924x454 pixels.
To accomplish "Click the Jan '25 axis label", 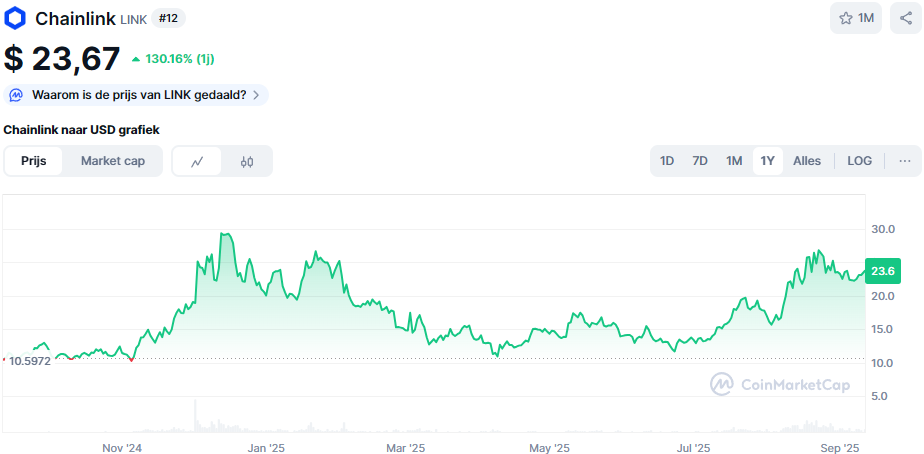I will (x=266, y=448).
